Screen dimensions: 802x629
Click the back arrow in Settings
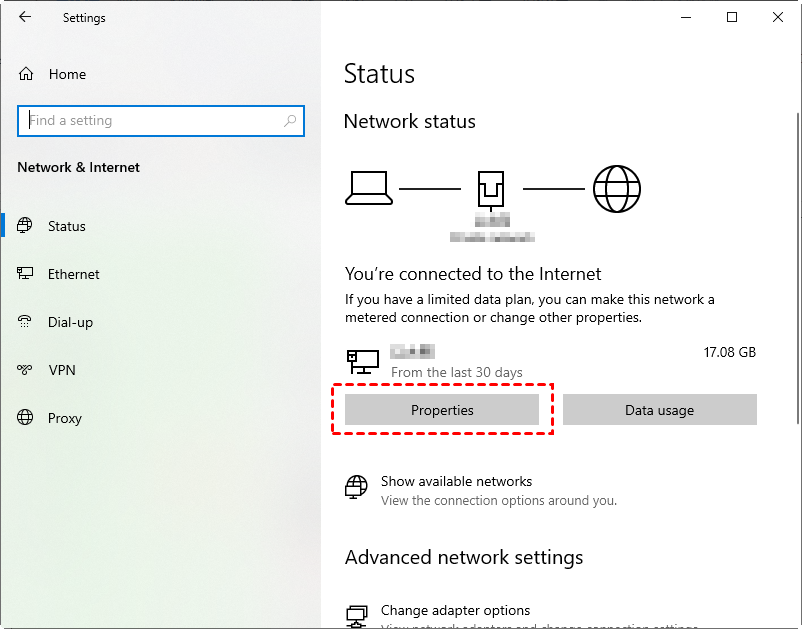click(x=25, y=18)
